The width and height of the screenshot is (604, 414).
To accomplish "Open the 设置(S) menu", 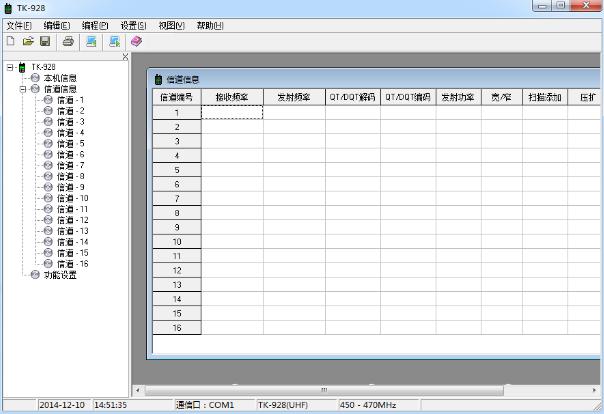I will pos(133,25).
